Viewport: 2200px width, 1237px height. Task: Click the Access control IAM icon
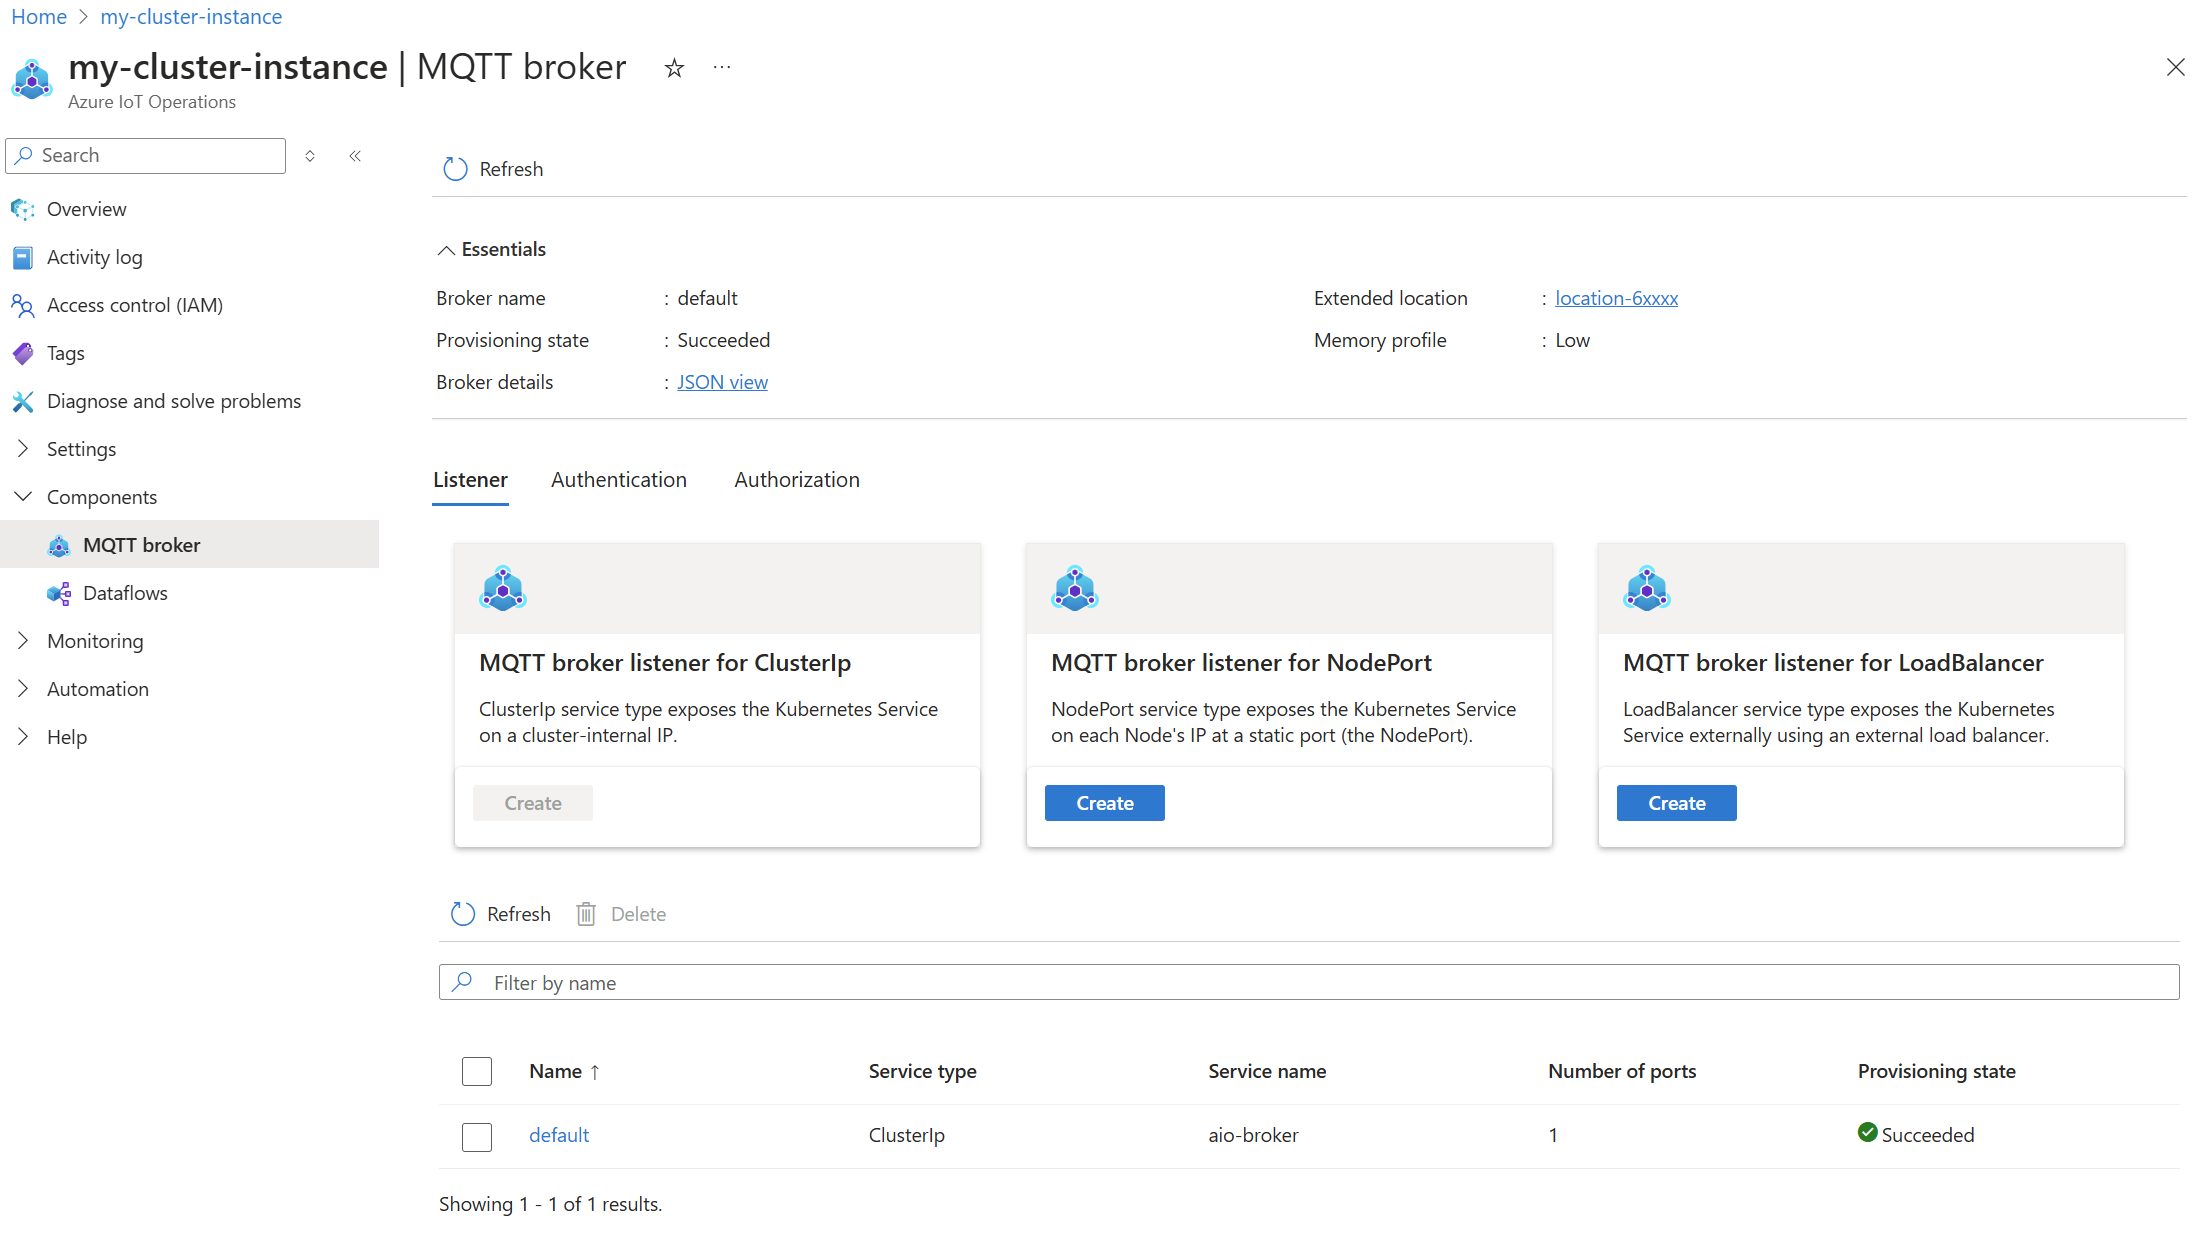(x=23, y=304)
